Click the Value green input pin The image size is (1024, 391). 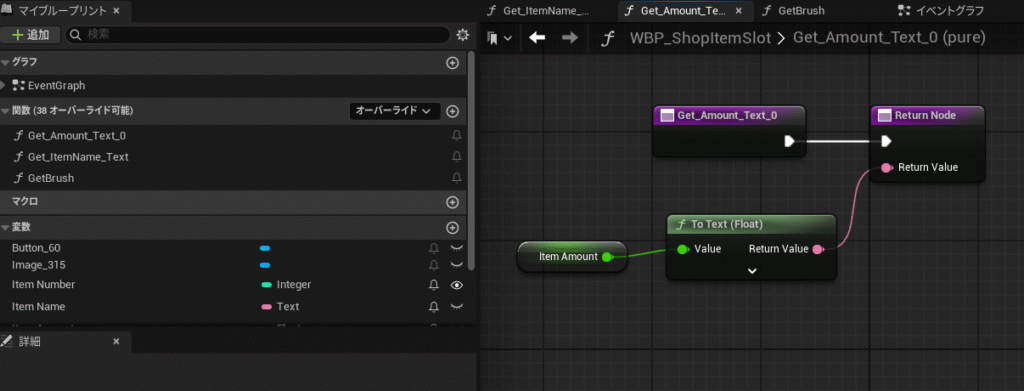(682, 249)
